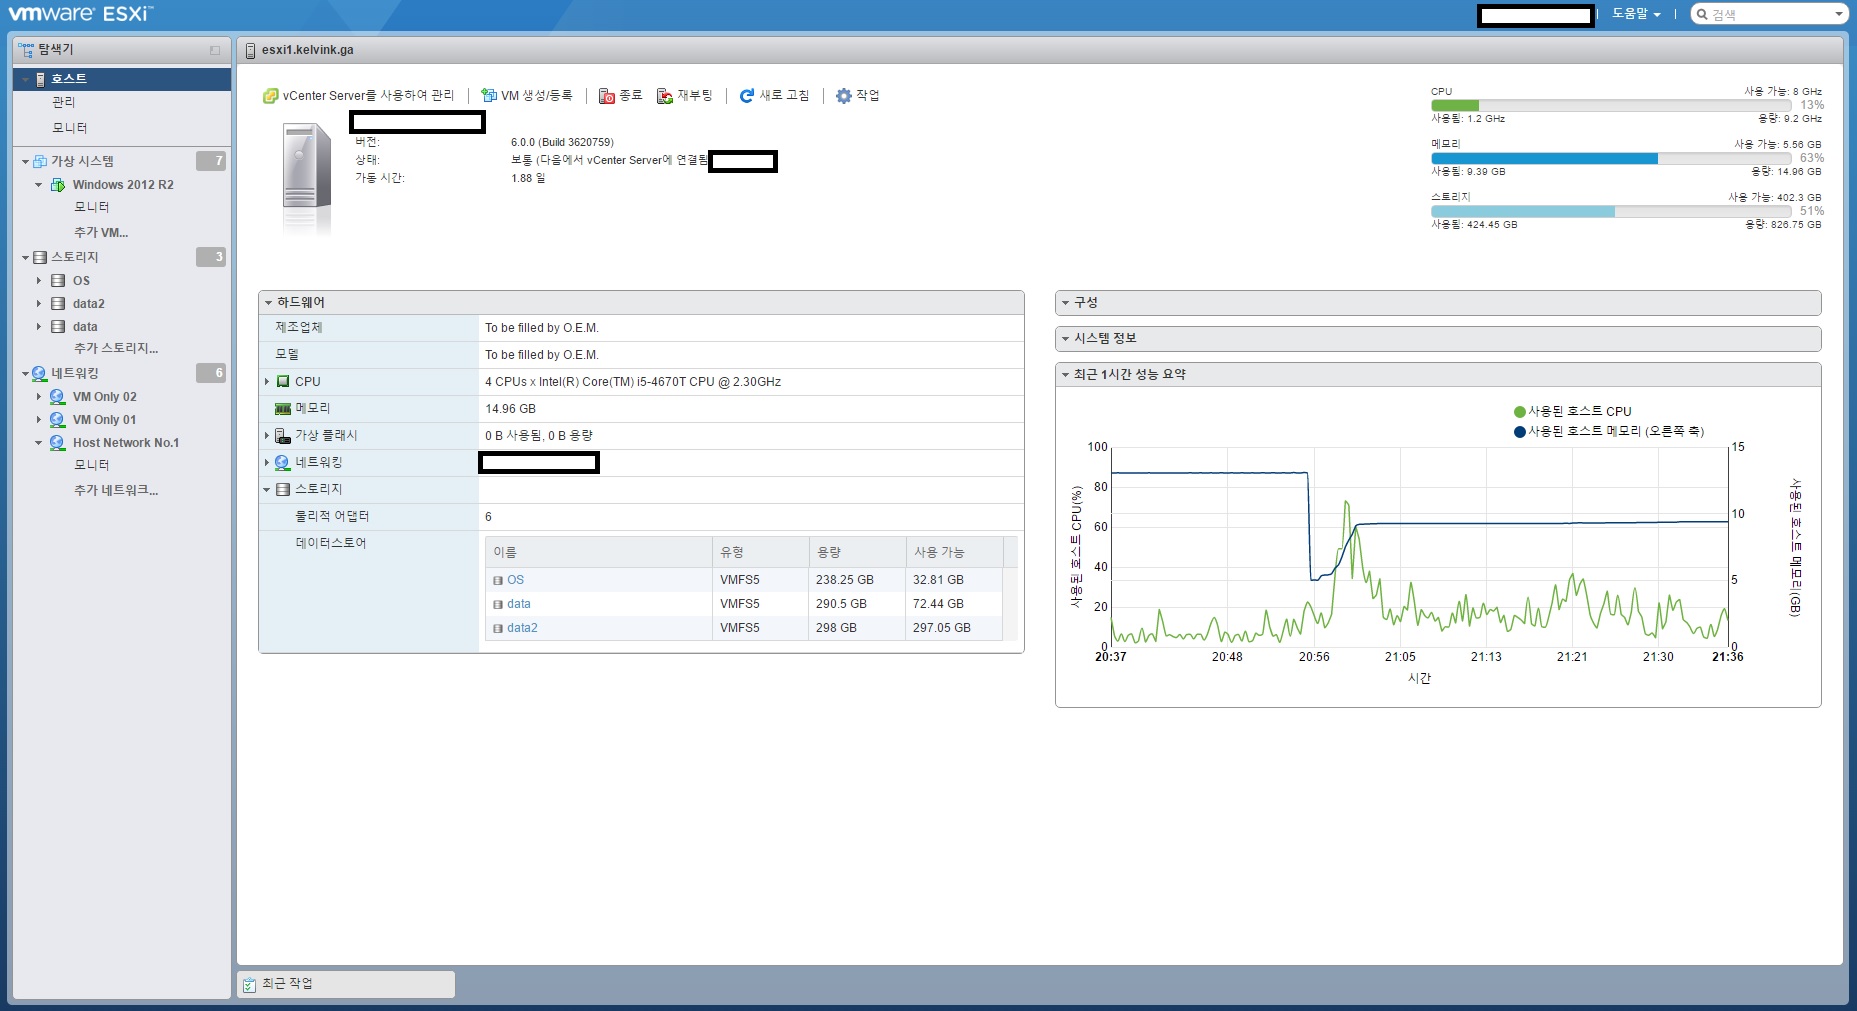Collapse the storage (스토리지) row in hardware panel
Screen dimensions: 1857x1011
pos(267,490)
